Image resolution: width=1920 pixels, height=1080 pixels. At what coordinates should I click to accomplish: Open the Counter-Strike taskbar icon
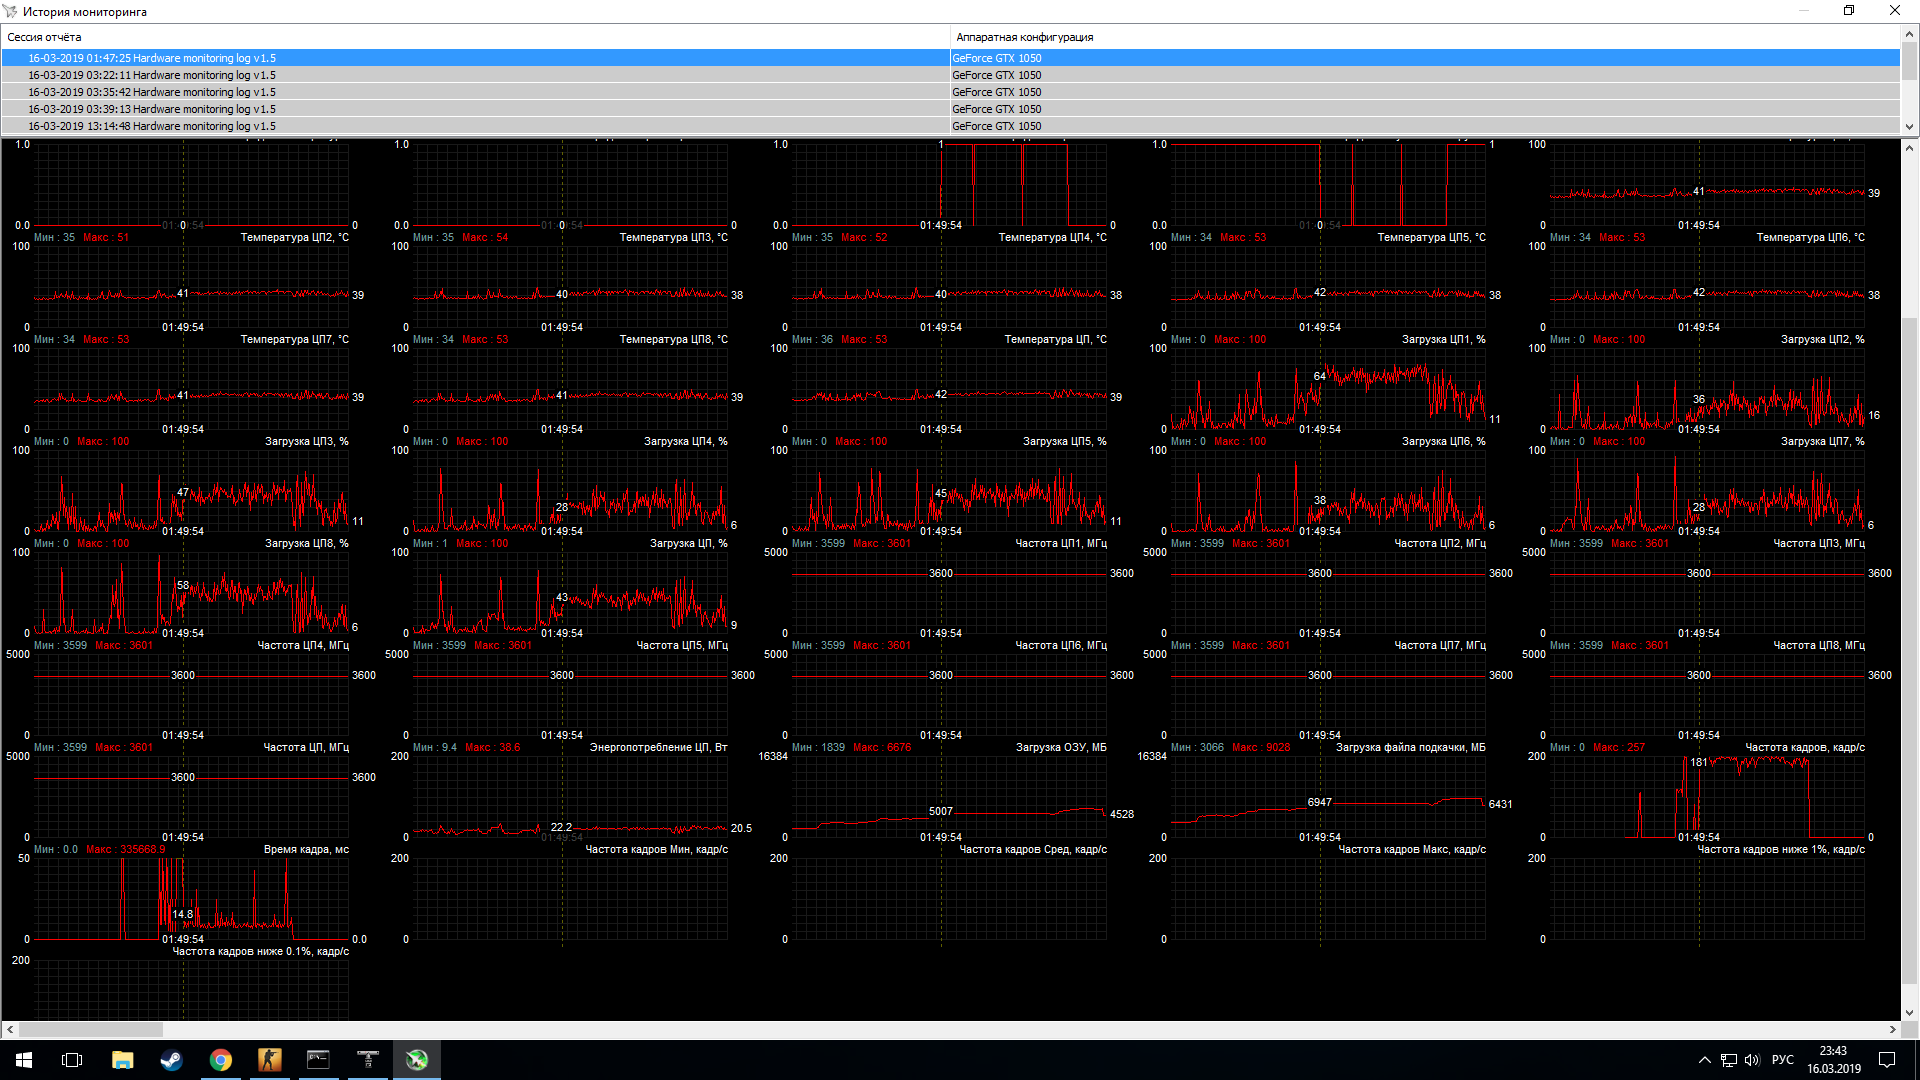click(269, 1060)
